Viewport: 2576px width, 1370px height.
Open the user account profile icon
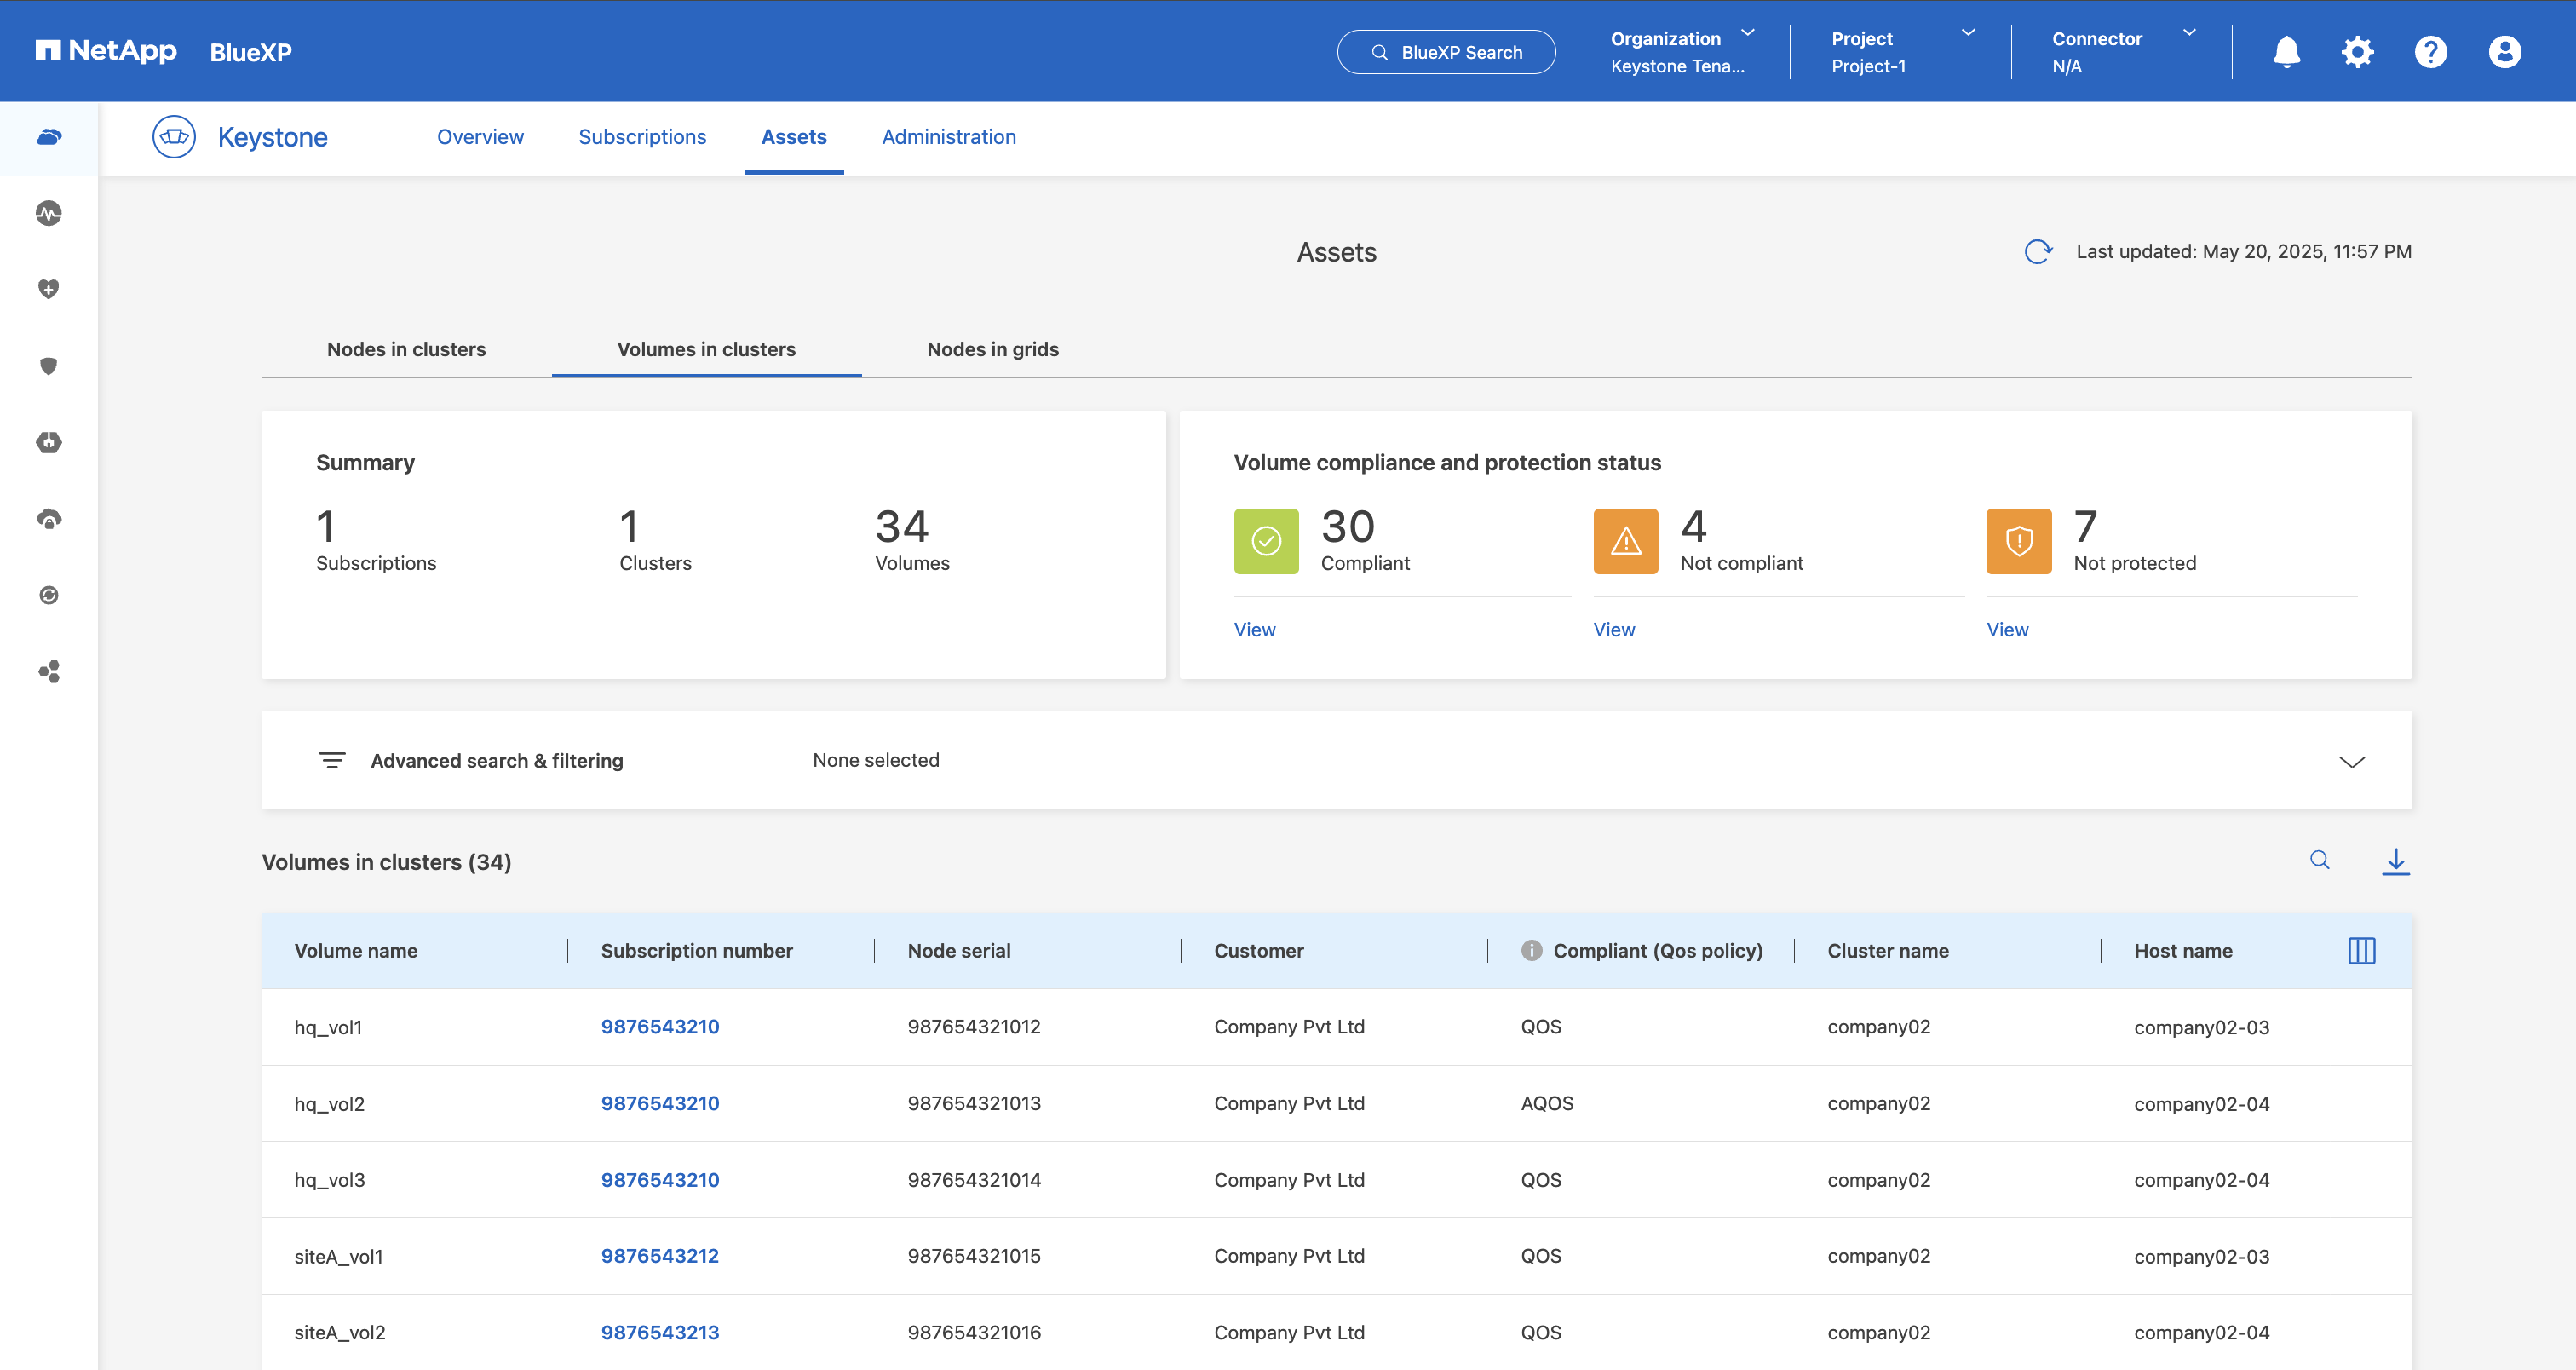pos(2504,52)
